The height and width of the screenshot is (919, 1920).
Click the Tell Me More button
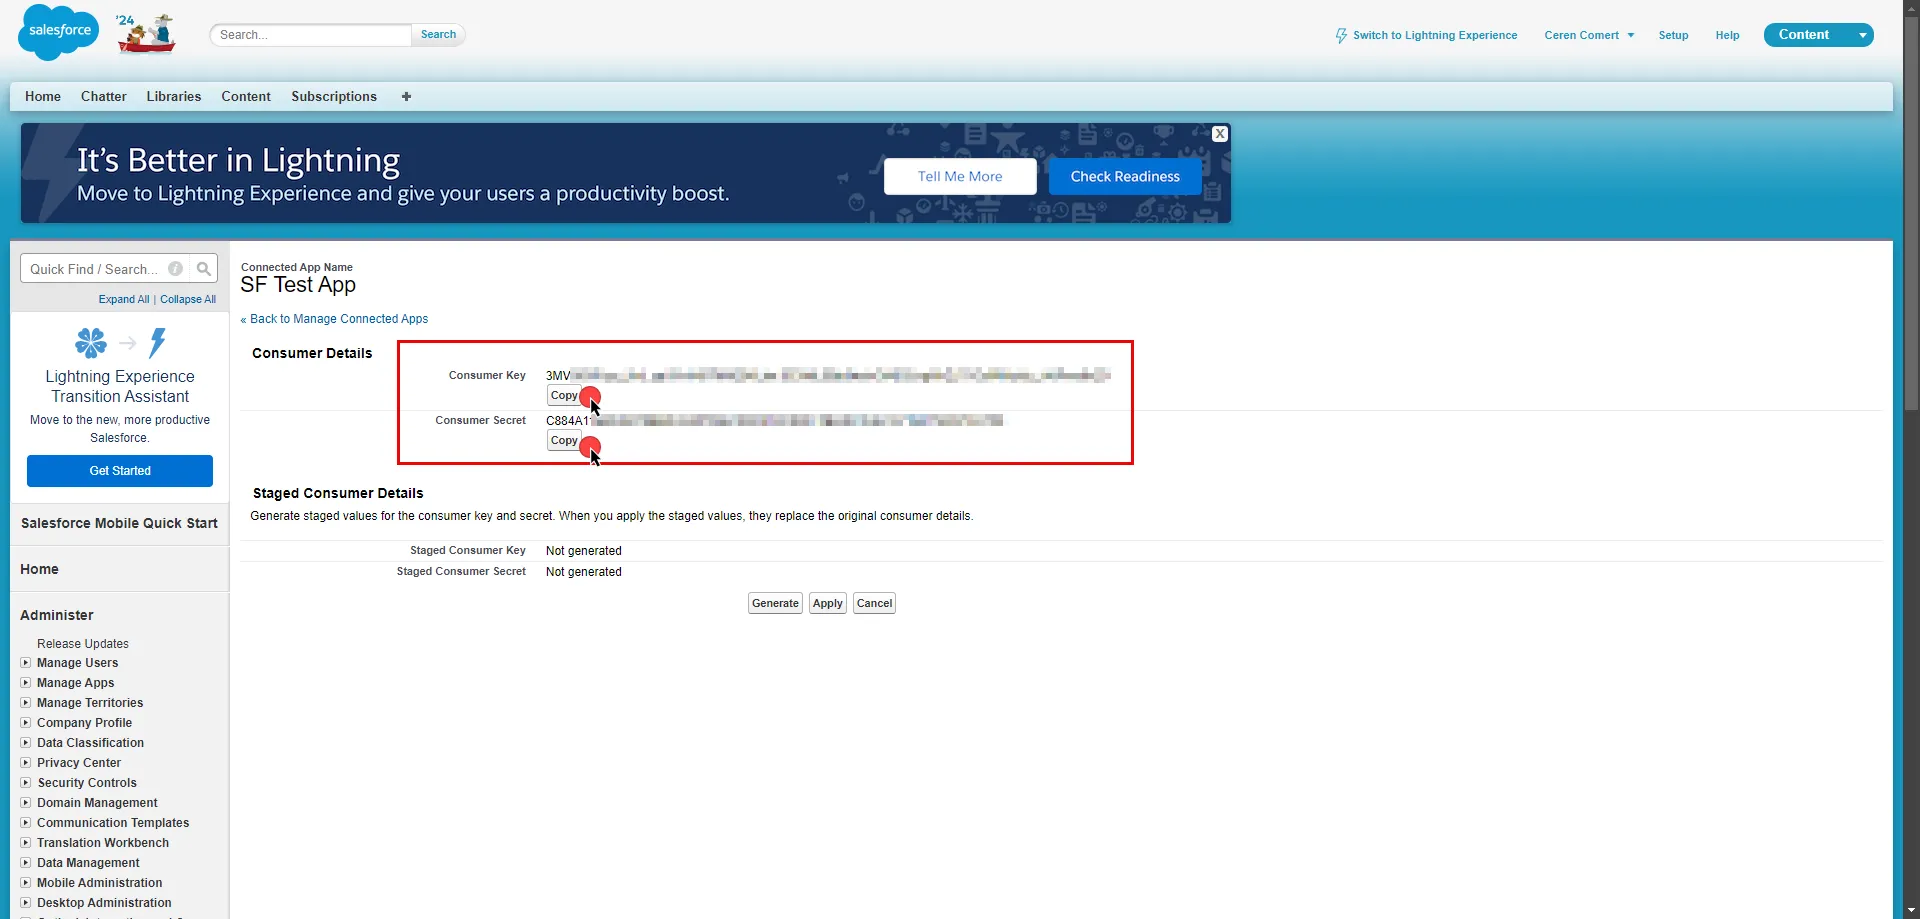[x=960, y=176]
